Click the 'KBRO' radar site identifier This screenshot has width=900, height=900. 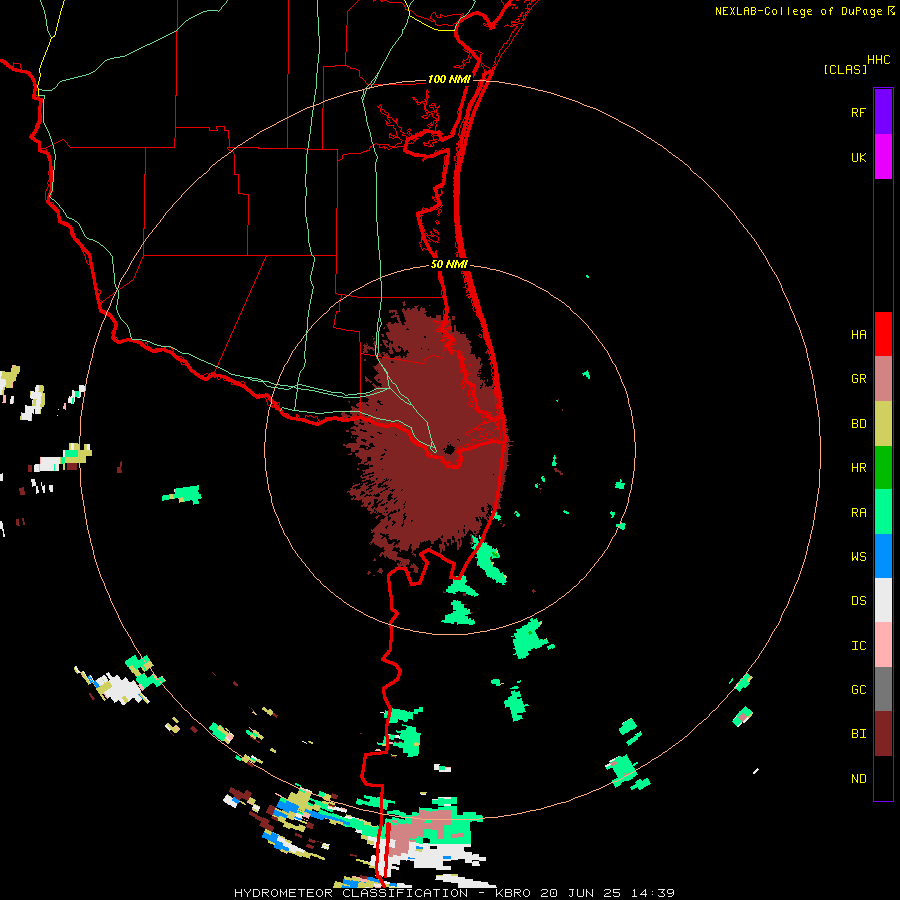click(x=513, y=893)
